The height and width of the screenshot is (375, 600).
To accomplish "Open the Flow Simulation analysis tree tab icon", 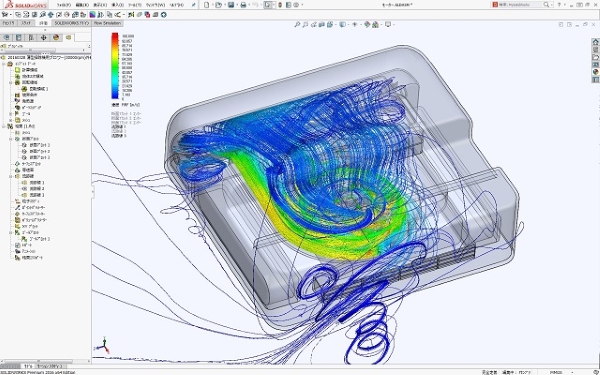I will [x=68, y=38].
